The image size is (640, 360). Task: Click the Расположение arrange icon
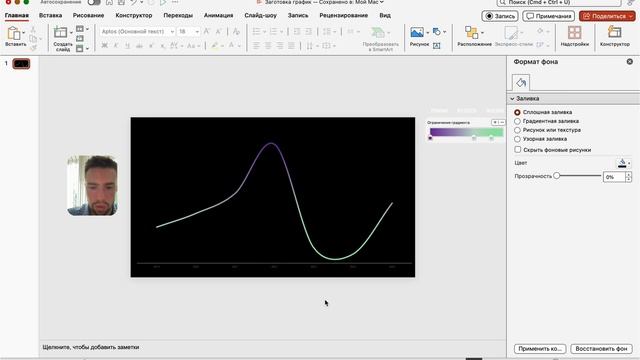coord(471,33)
